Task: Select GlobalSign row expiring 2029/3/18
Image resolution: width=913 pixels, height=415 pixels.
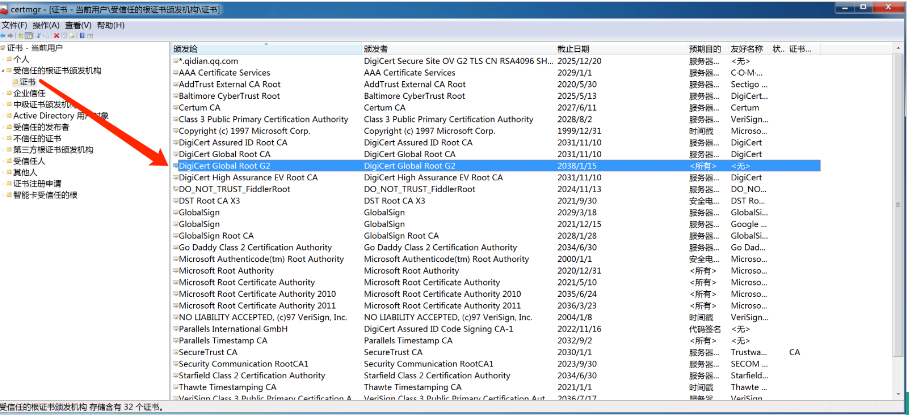Action: [x=496, y=212]
